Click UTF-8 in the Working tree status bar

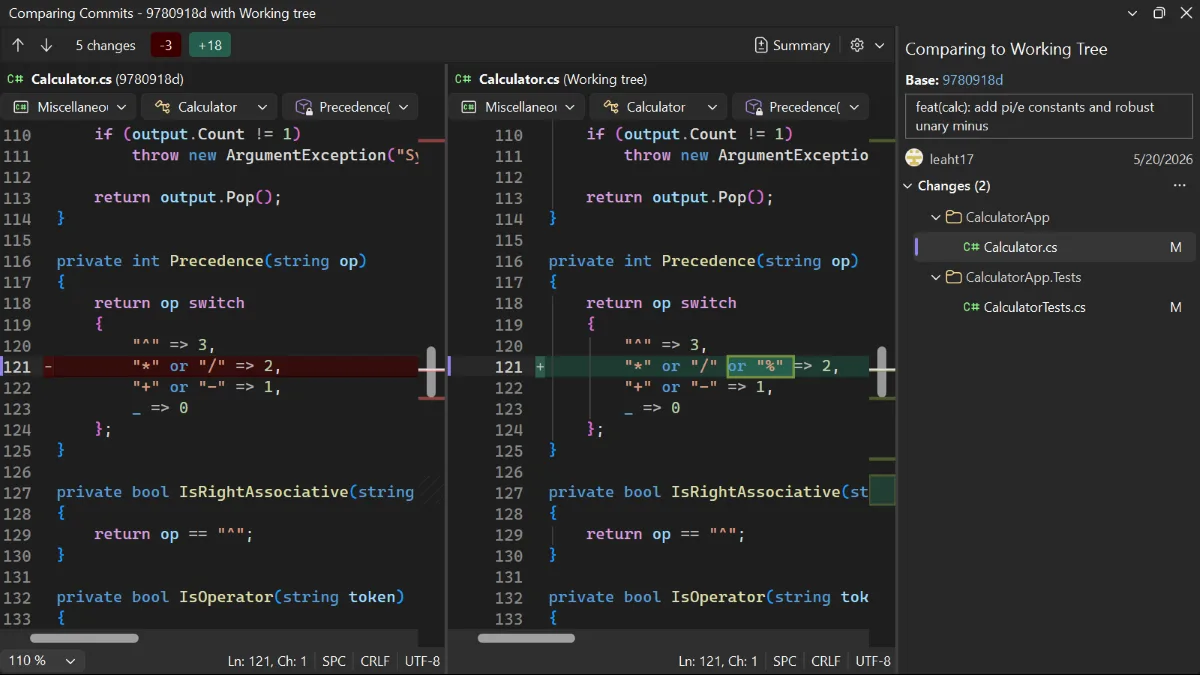pyautogui.click(x=873, y=661)
